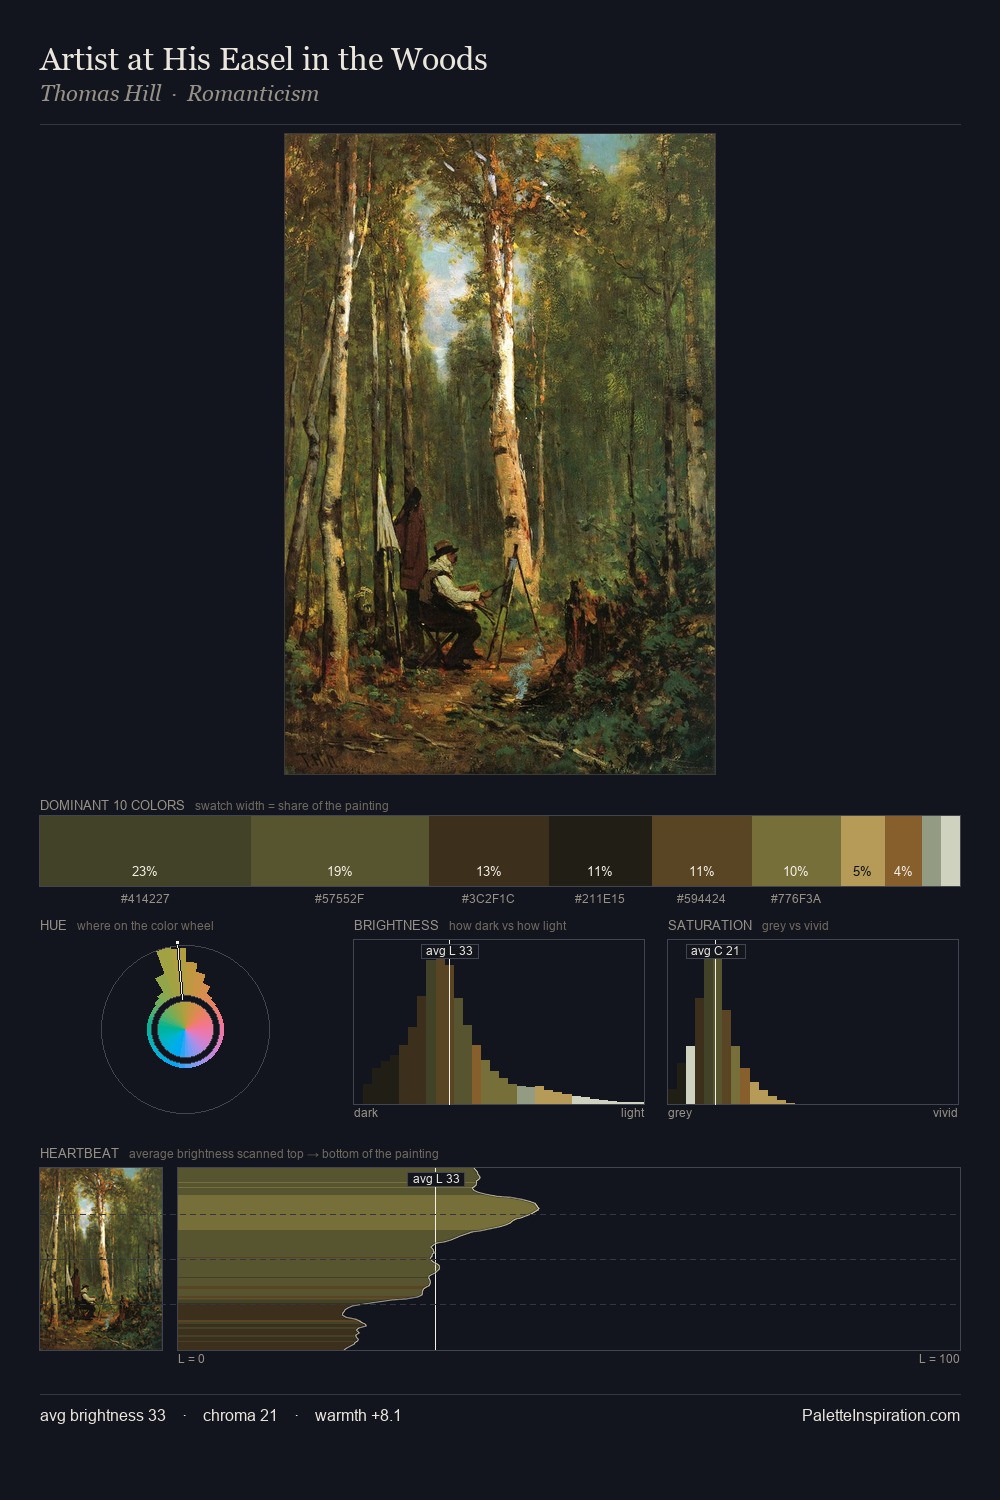
Task: Select the grey-green narrow swatch
Action: pyautogui.click(x=931, y=851)
